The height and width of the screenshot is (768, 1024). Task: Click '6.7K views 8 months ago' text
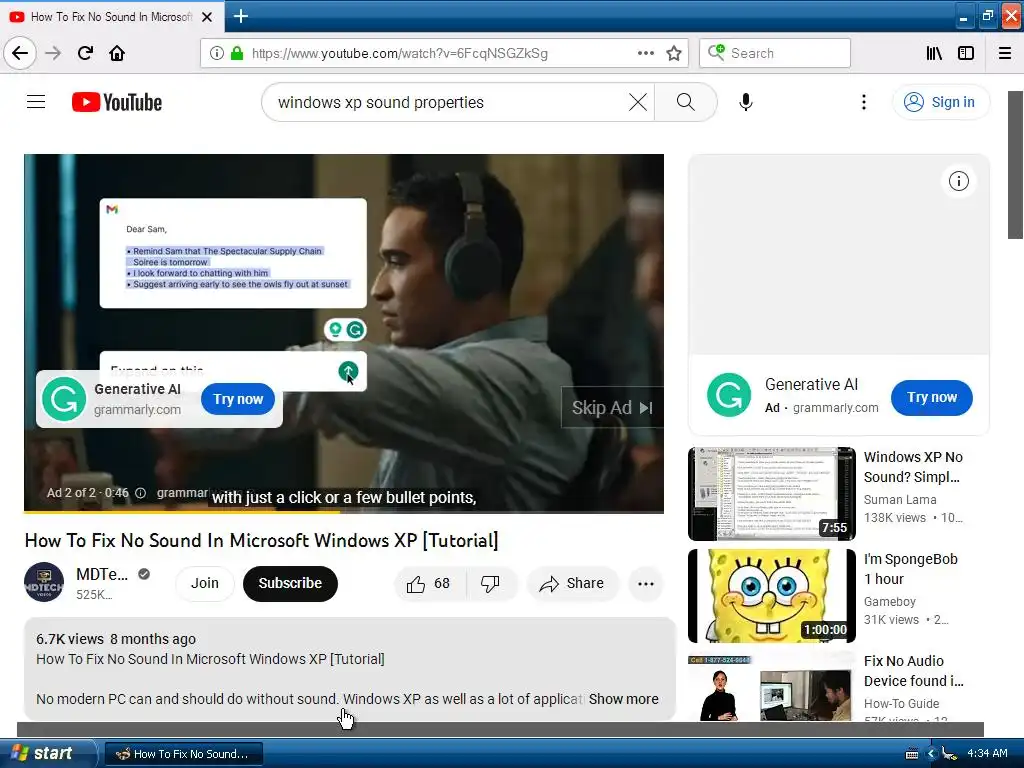[x=116, y=639]
